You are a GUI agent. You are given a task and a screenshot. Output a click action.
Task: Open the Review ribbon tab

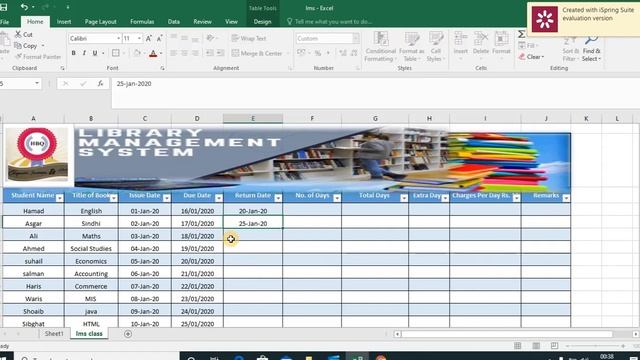tap(202, 22)
